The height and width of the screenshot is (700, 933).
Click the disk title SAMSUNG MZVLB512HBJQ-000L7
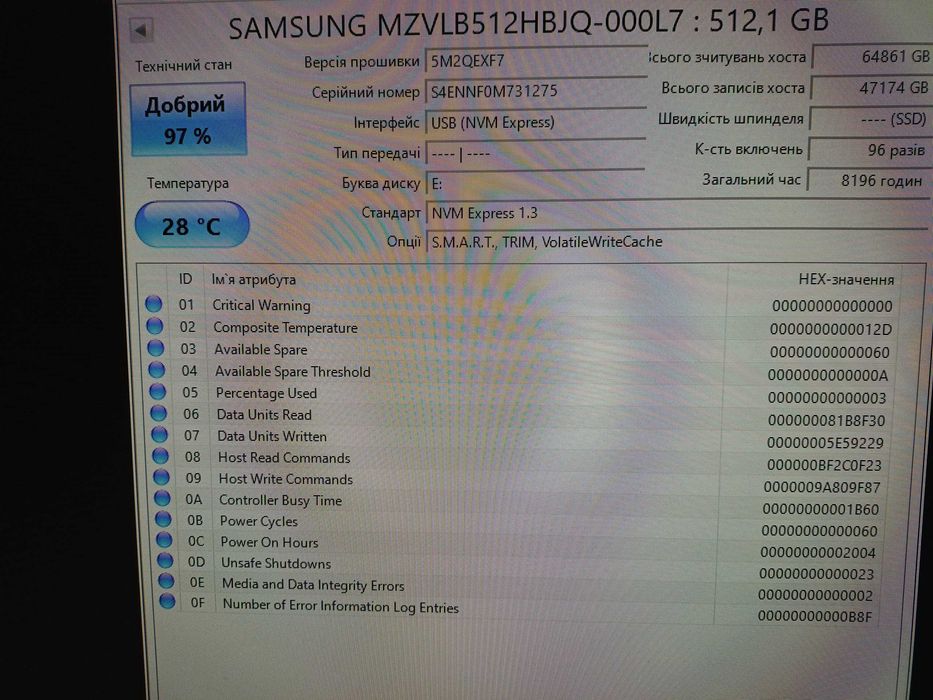pyautogui.click(x=455, y=24)
